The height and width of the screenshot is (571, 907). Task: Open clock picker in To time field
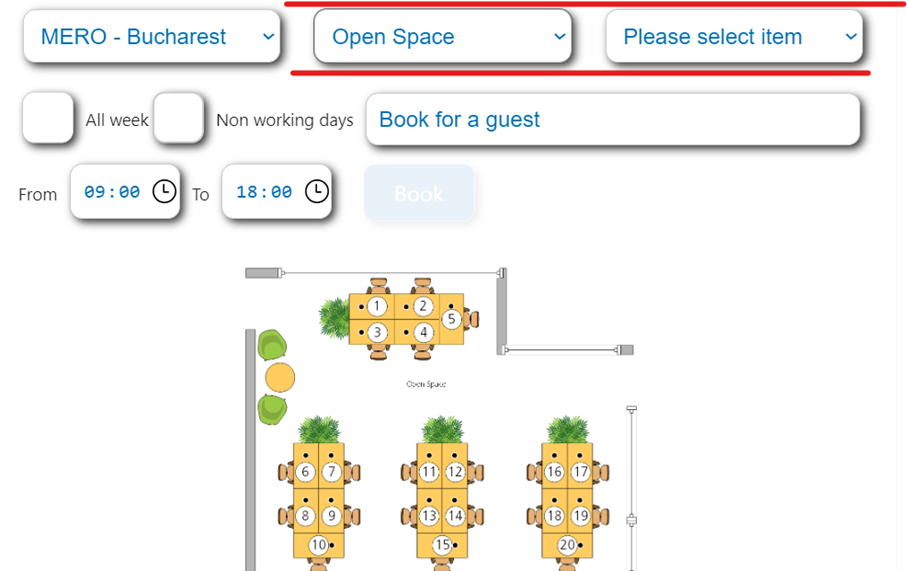tap(316, 191)
